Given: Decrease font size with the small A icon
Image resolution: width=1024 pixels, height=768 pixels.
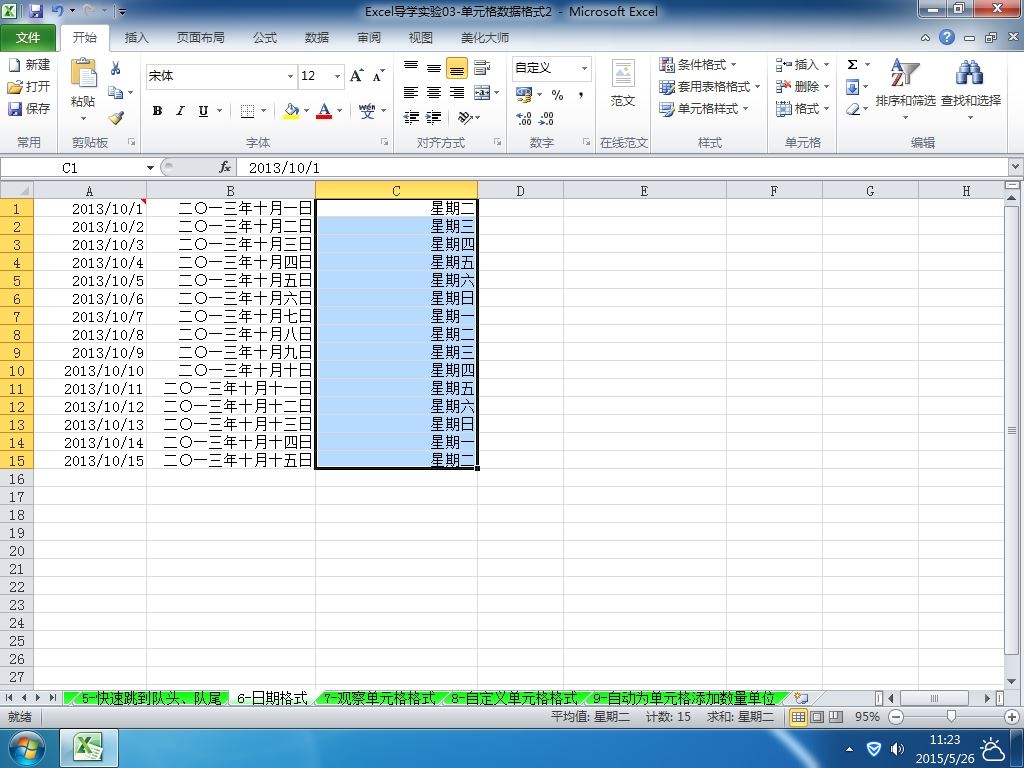Looking at the screenshot, I should click(x=379, y=76).
